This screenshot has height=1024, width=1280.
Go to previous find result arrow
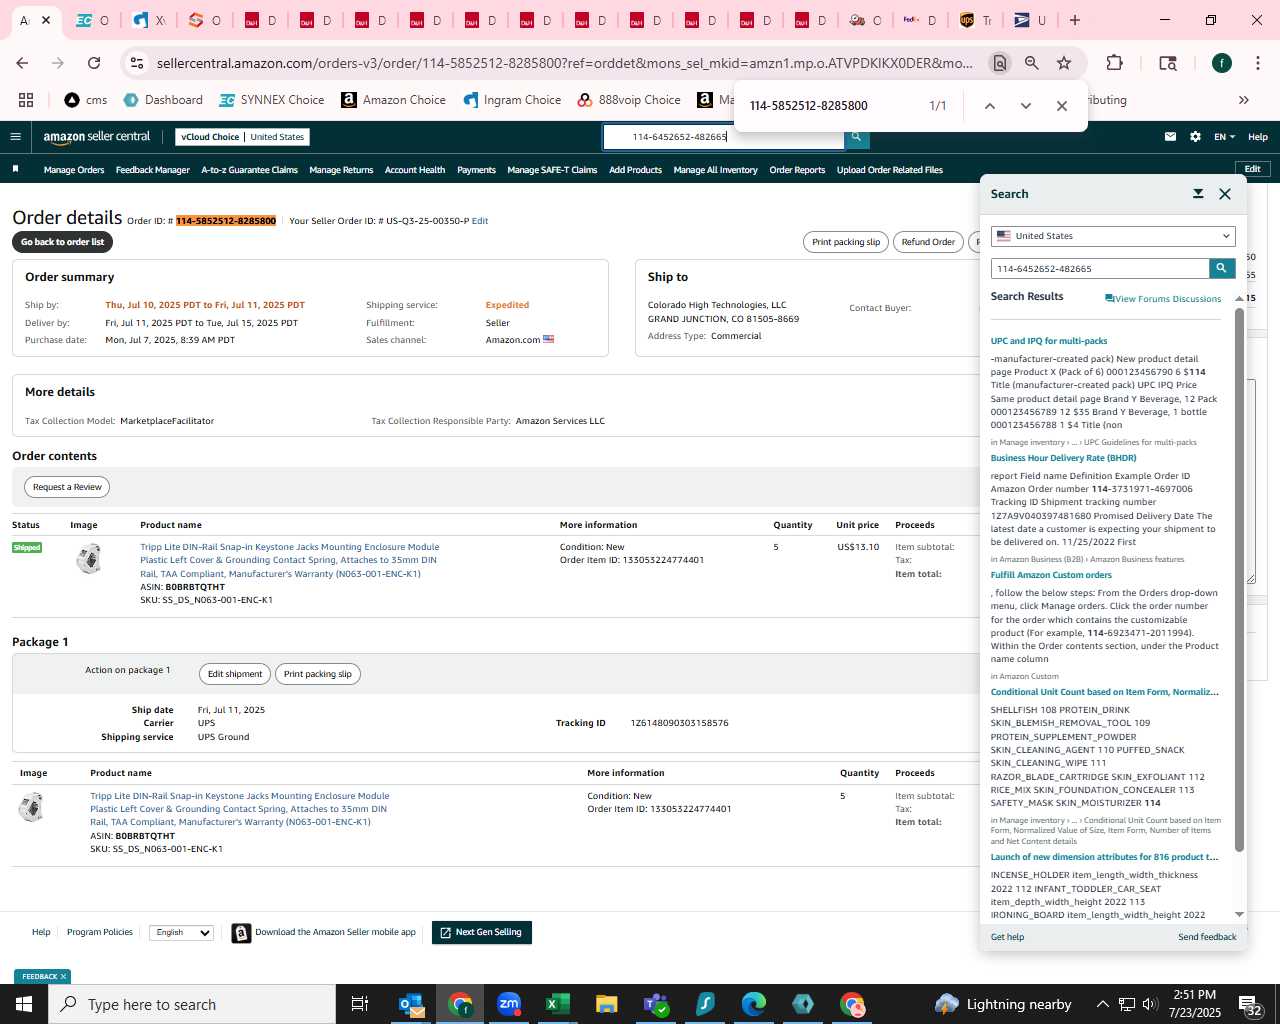pos(989,106)
